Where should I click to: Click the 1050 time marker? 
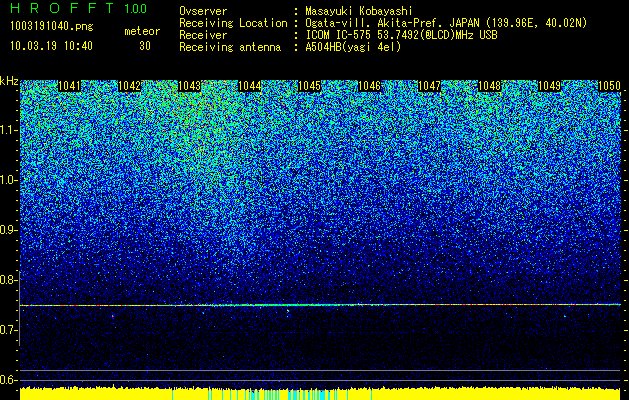(609, 86)
